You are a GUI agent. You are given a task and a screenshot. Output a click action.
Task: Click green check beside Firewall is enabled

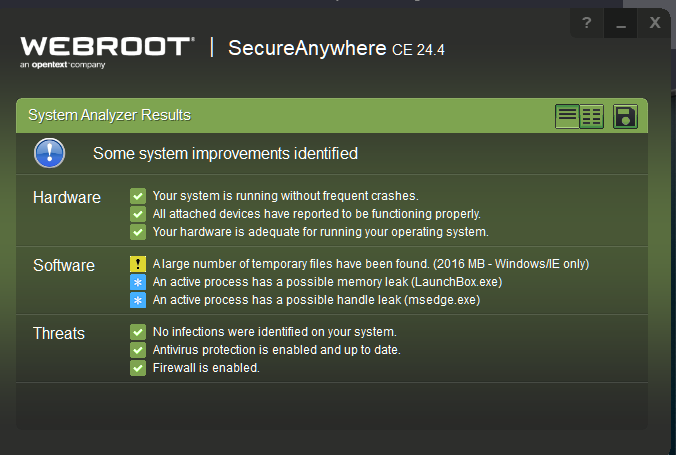coord(138,368)
